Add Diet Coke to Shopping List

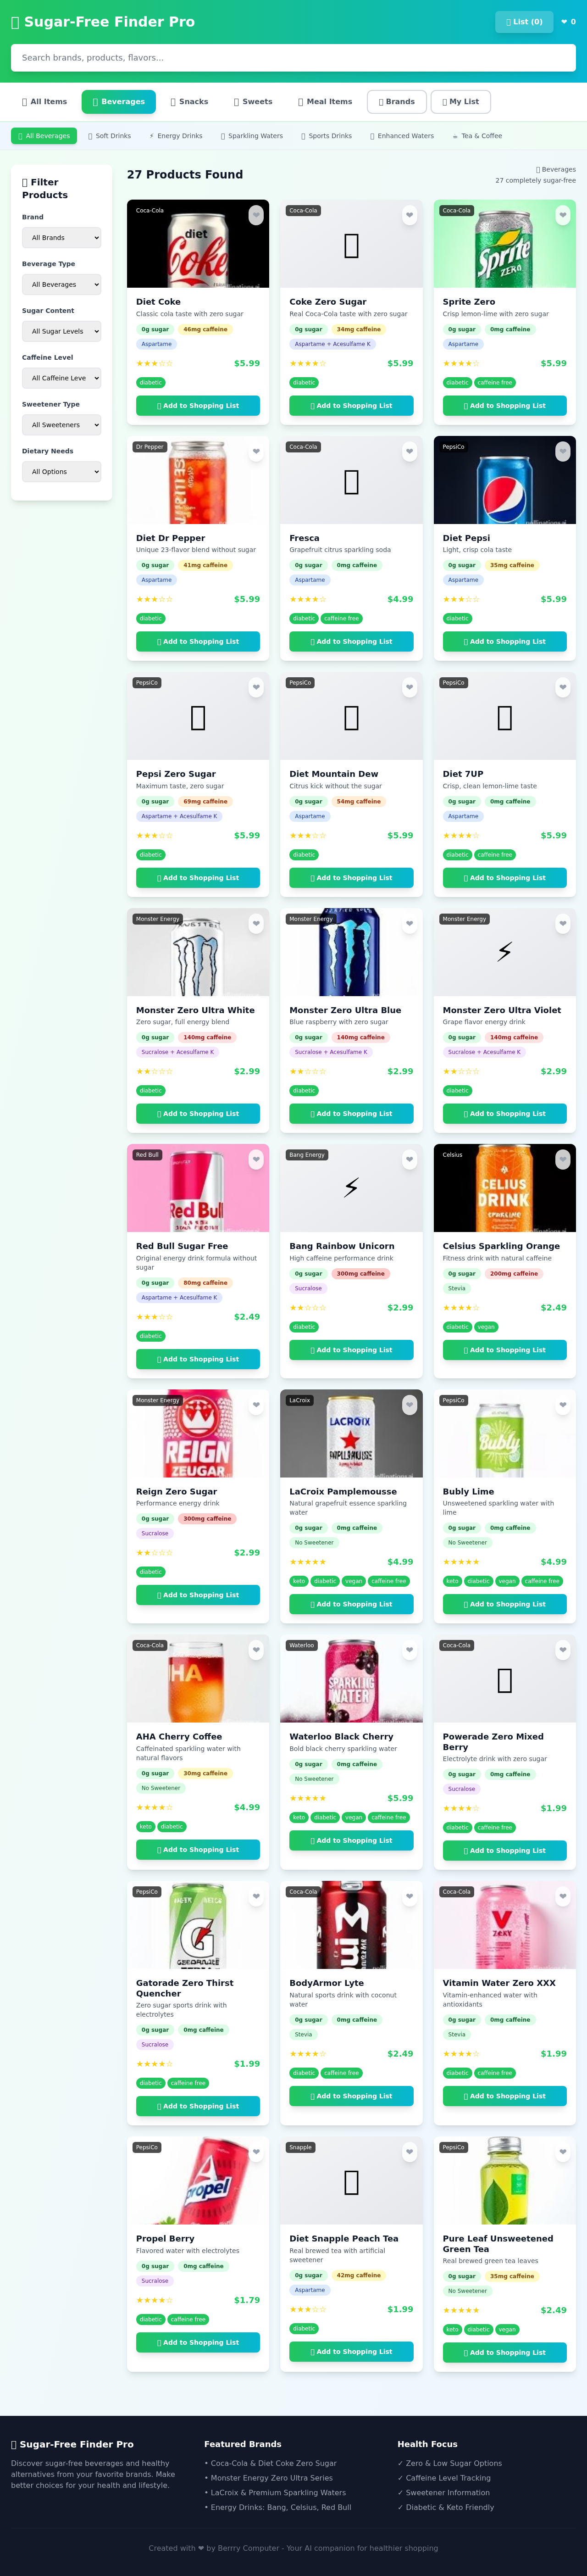pyautogui.click(x=197, y=405)
